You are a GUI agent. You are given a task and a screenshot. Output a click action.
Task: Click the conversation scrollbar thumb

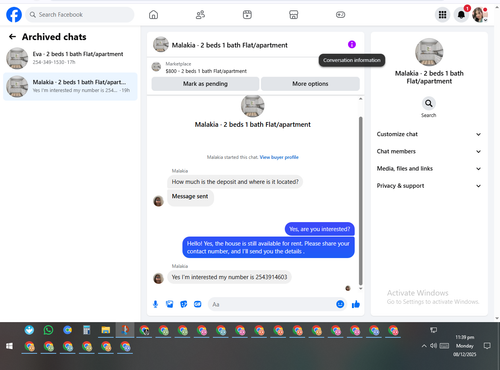pos(360,200)
